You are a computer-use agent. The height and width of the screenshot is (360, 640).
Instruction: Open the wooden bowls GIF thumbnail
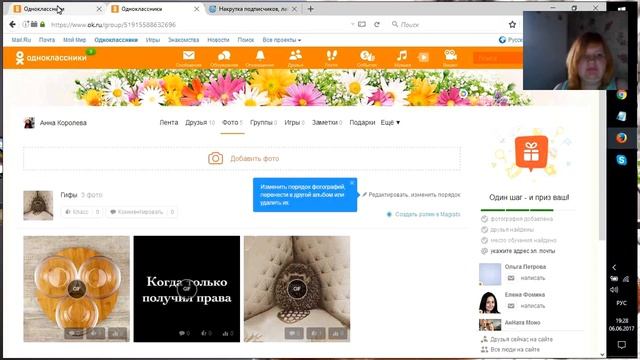coord(76,289)
